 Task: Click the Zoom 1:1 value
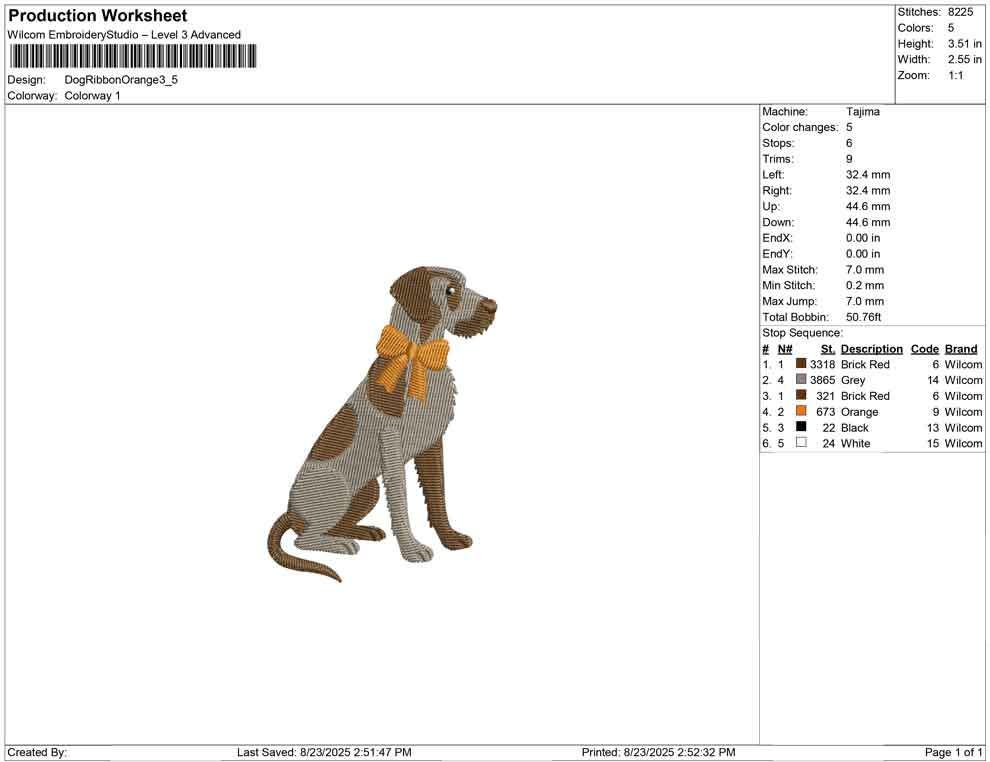(955, 74)
